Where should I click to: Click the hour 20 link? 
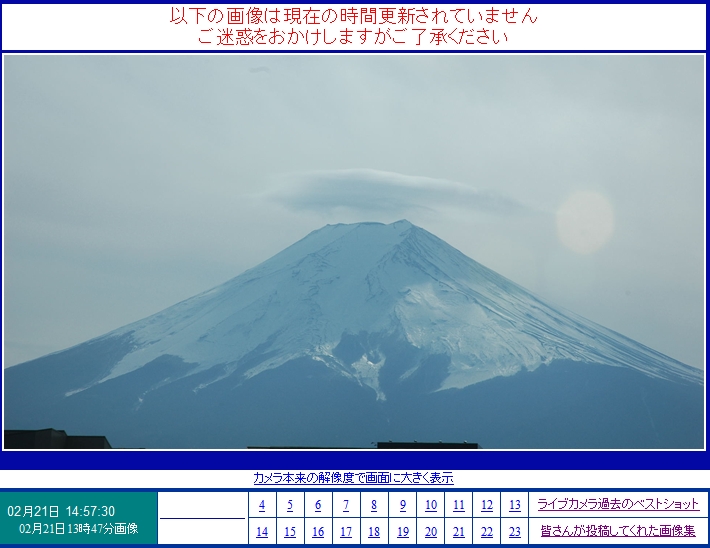click(x=430, y=532)
